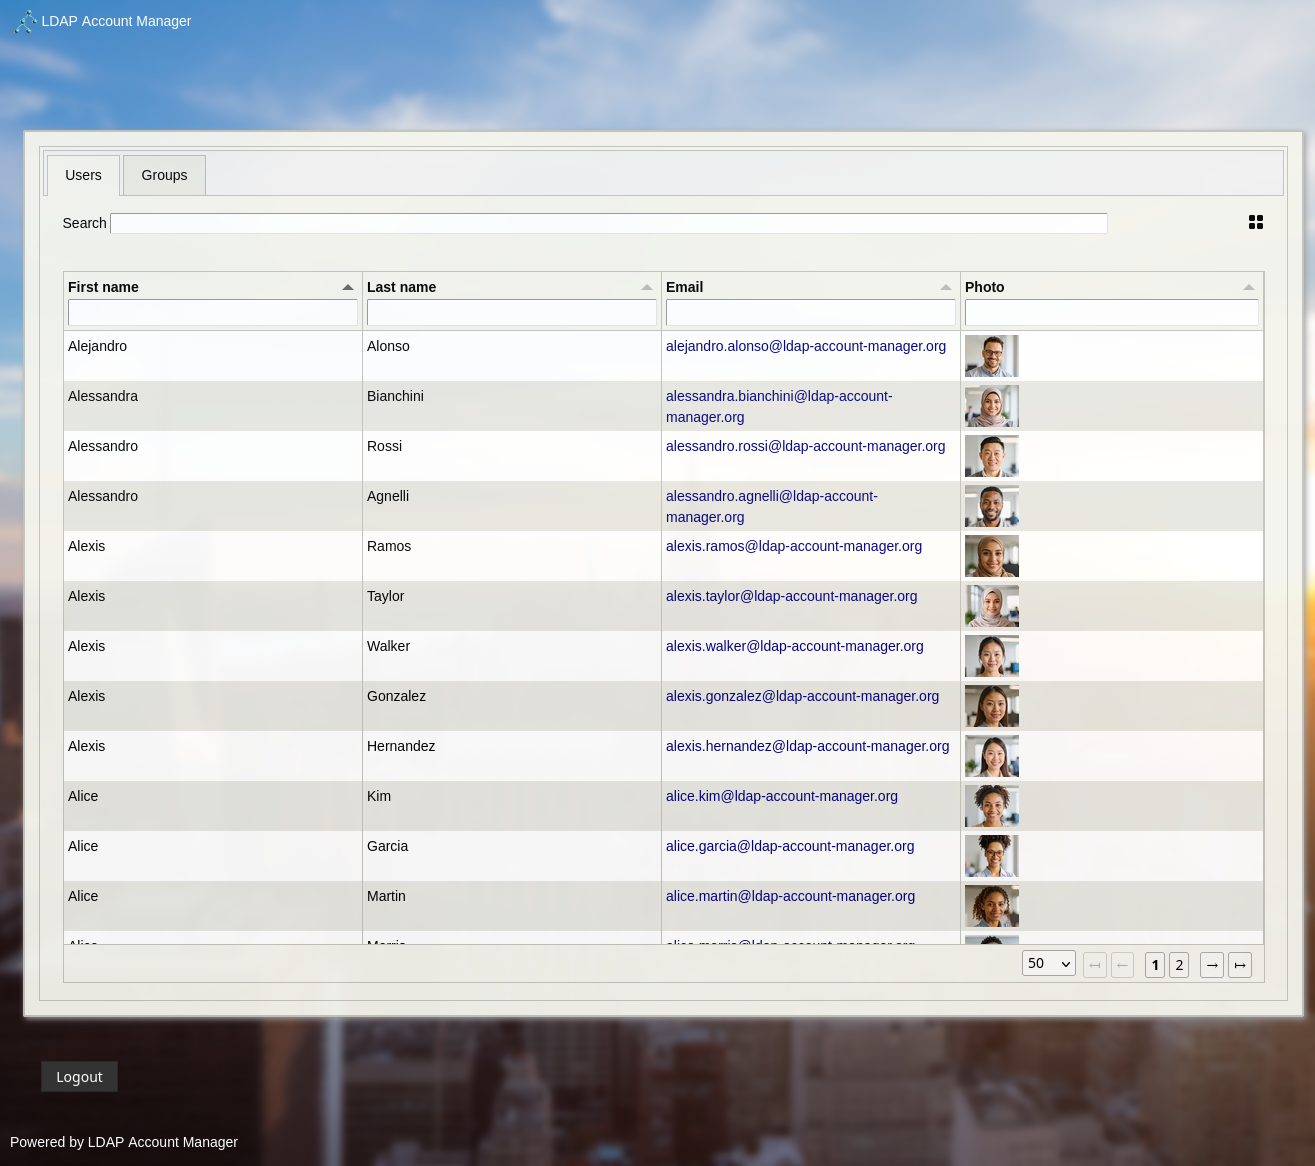Image resolution: width=1315 pixels, height=1166 pixels.
Task: Toggle the grid view icon
Action: [1255, 222]
